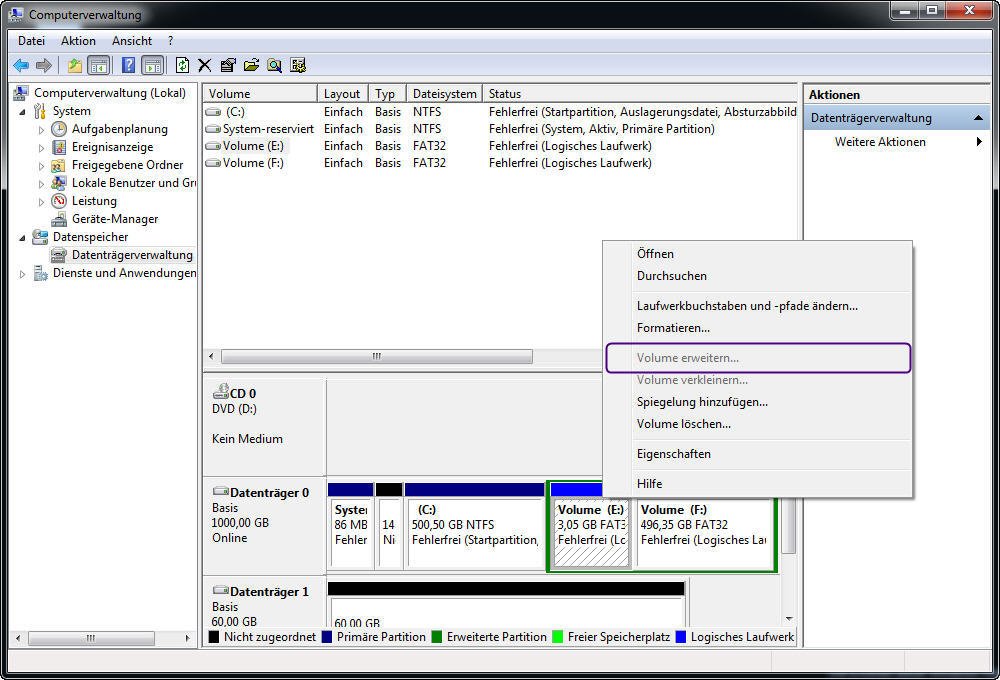Click the volume list horizontal scrollbar
The image size is (1000, 680).
click(x=377, y=356)
